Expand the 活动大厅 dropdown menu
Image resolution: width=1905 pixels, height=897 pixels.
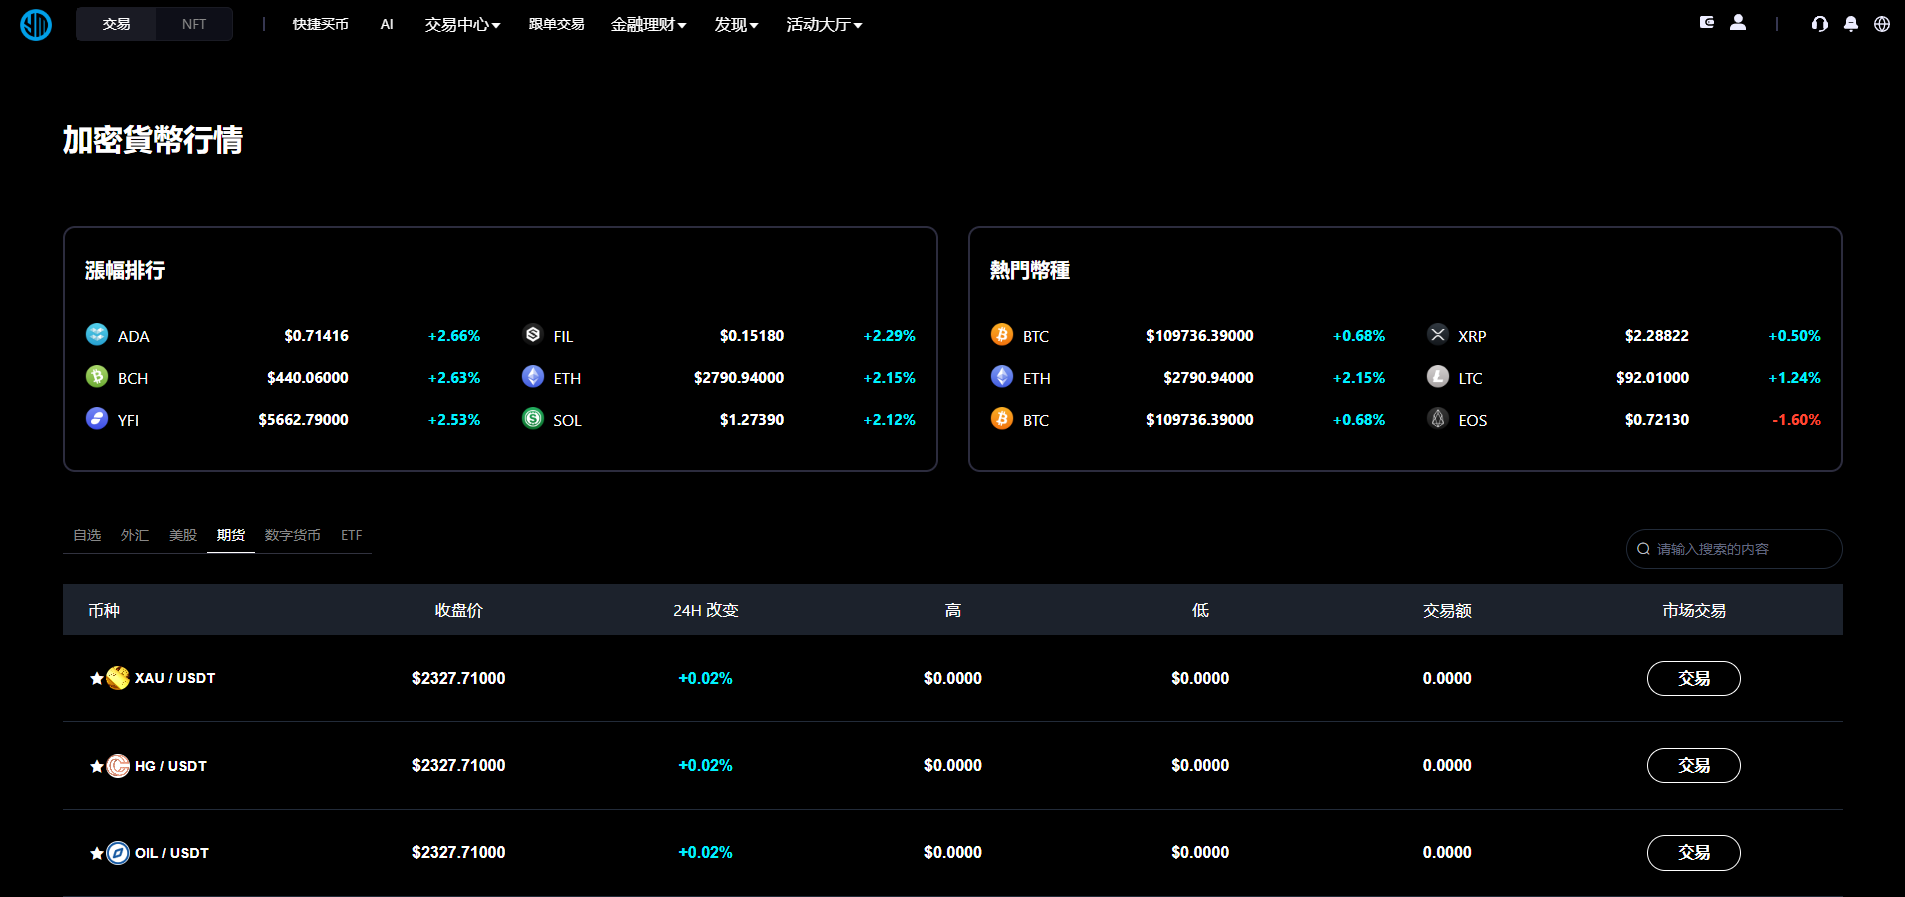point(824,24)
